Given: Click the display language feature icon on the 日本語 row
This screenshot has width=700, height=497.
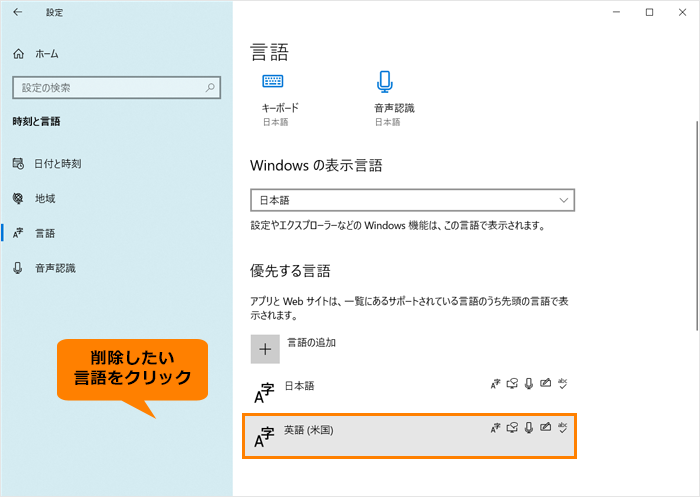Looking at the screenshot, I should (496, 384).
